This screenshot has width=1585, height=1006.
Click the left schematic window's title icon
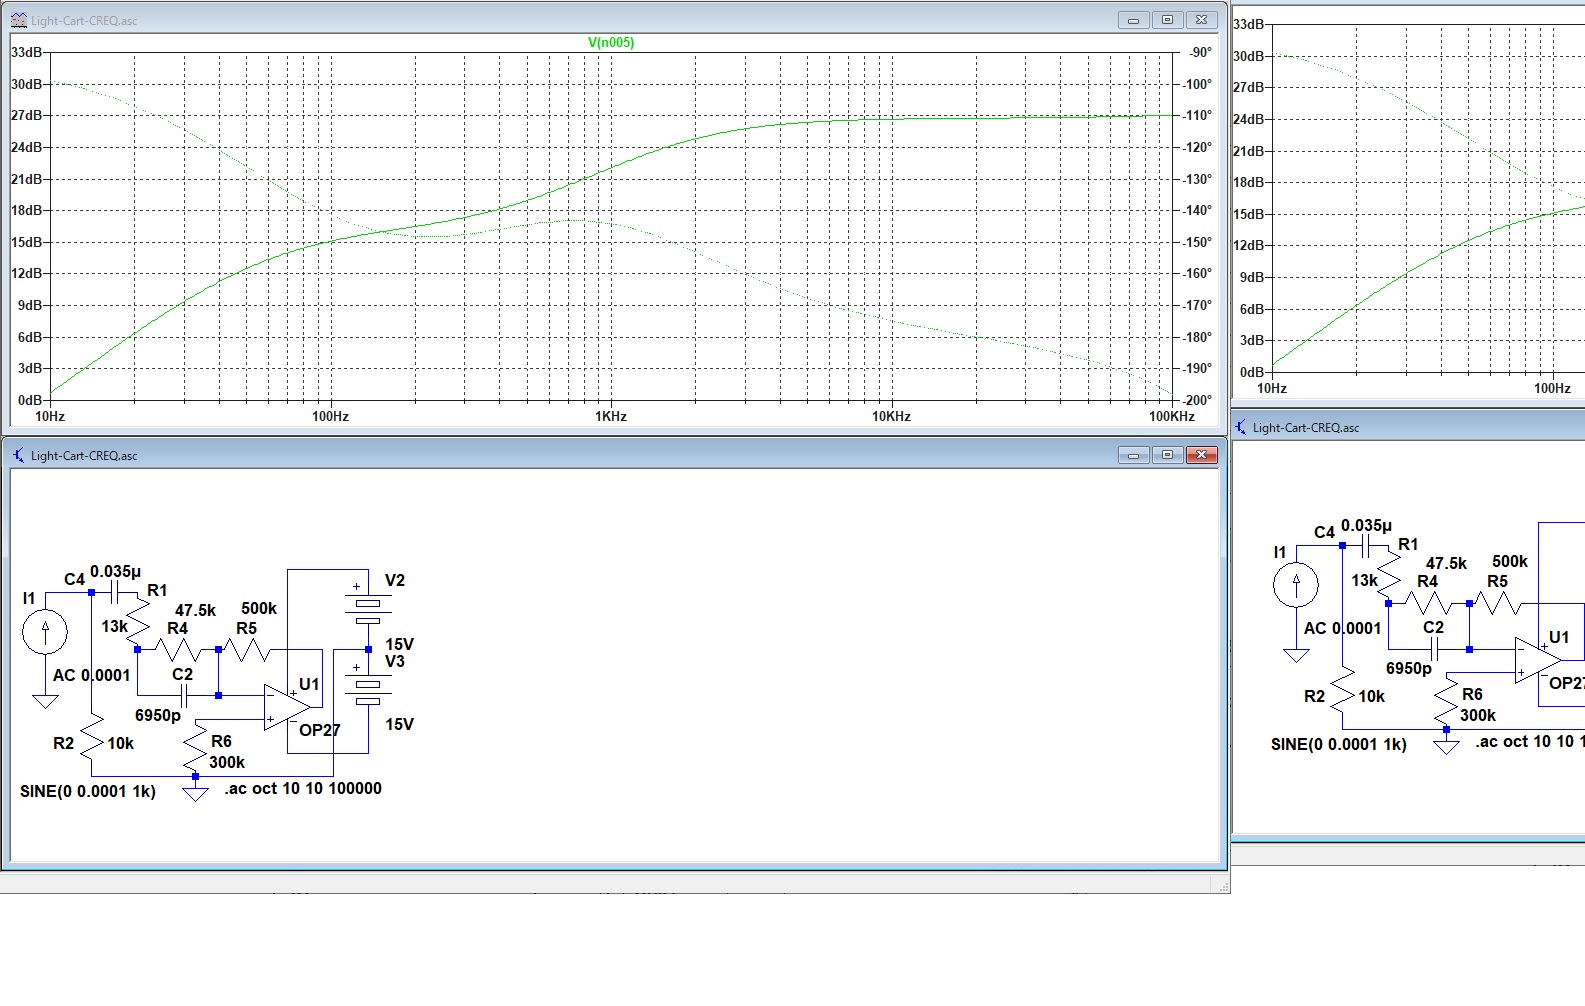[x=18, y=455]
